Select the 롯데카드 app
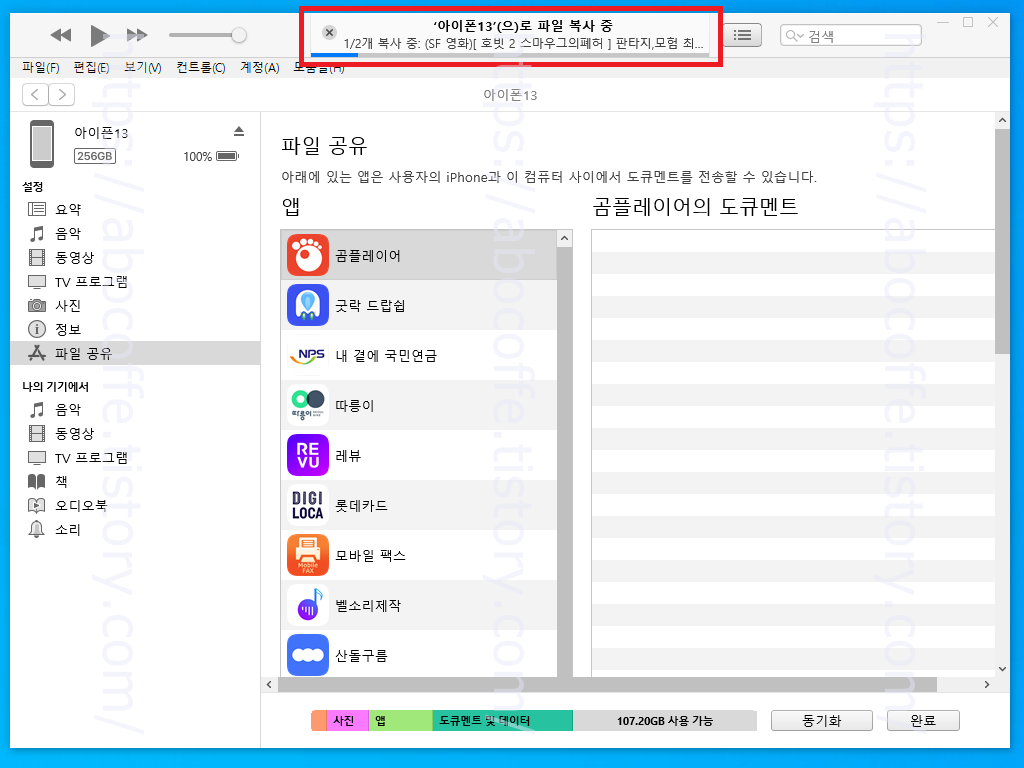 click(x=419, y=505)
